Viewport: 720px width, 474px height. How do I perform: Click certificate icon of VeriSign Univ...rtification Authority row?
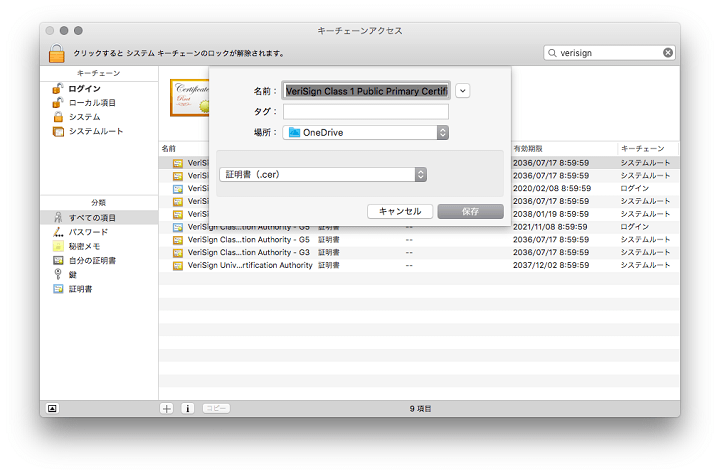[178, 265]
